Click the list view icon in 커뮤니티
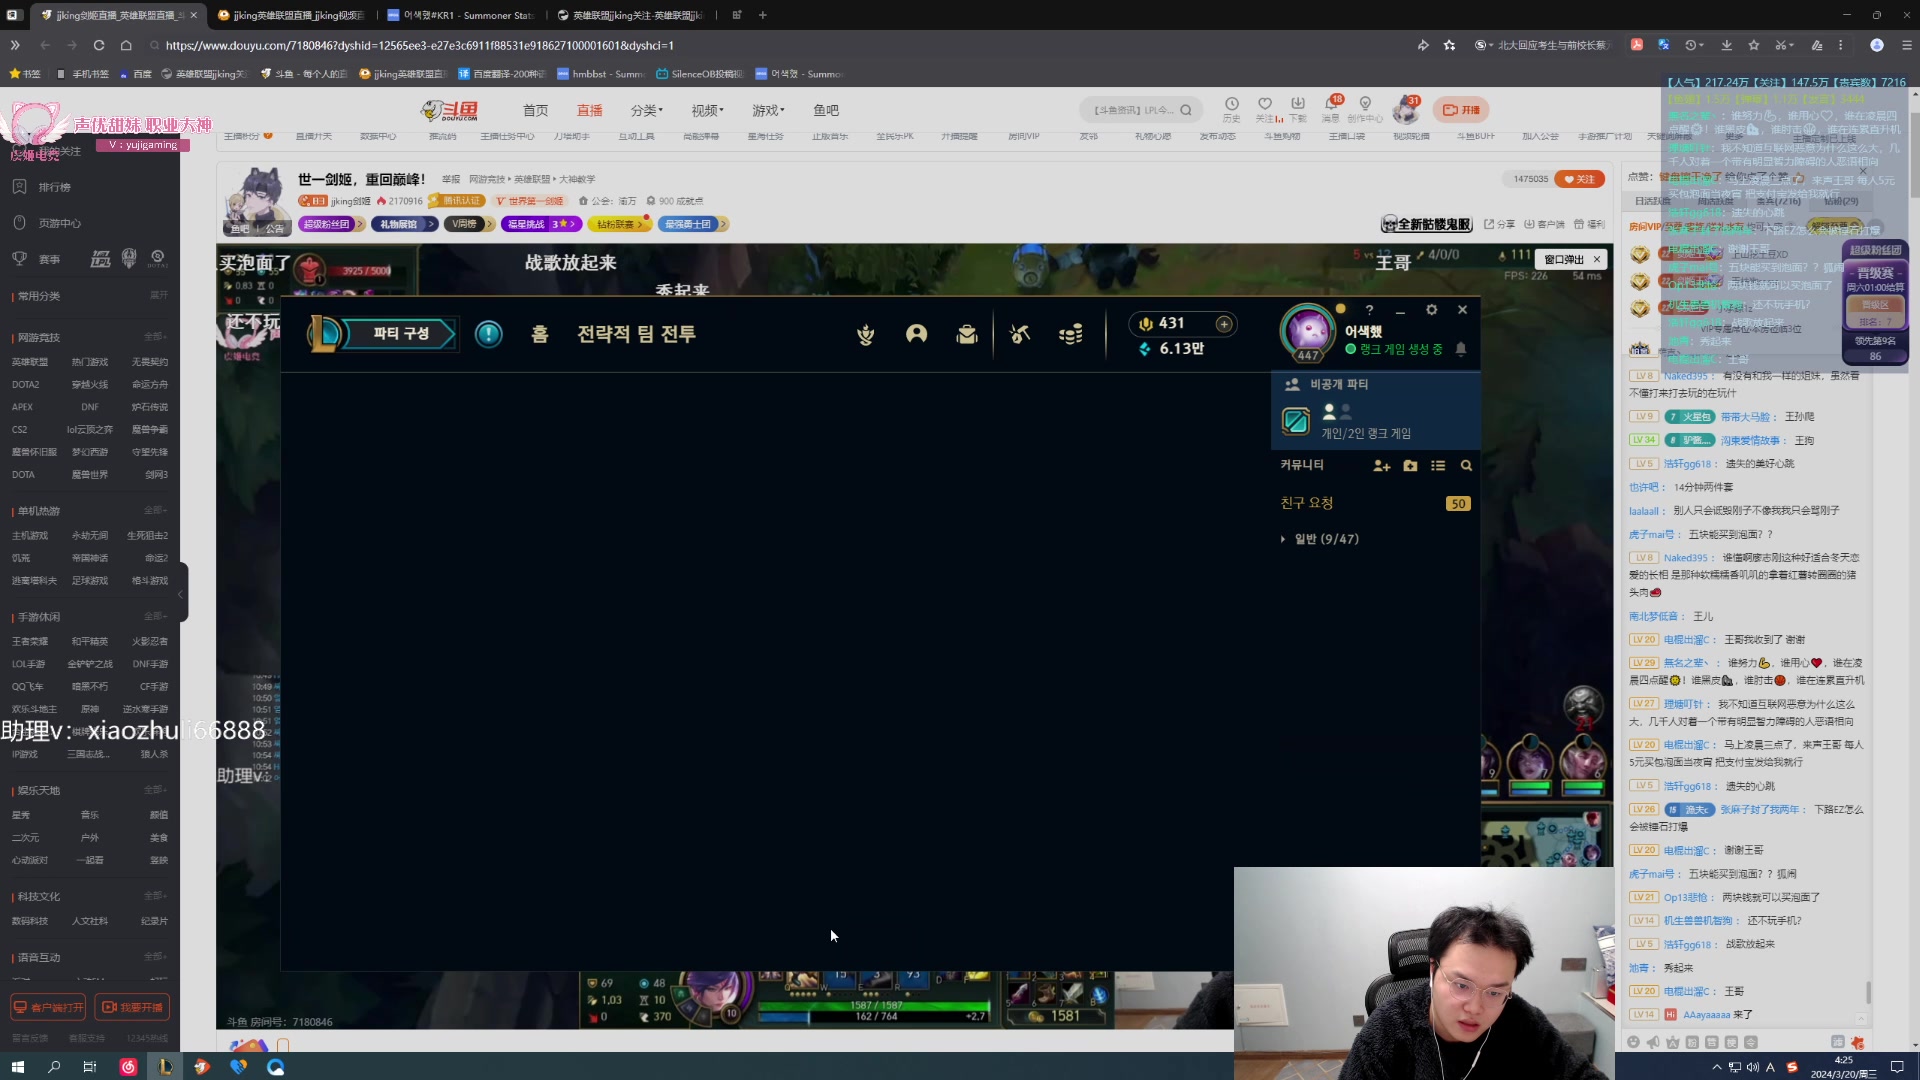The height and width of the screenshot is (1080, 1920). (x=1438, y=466)
